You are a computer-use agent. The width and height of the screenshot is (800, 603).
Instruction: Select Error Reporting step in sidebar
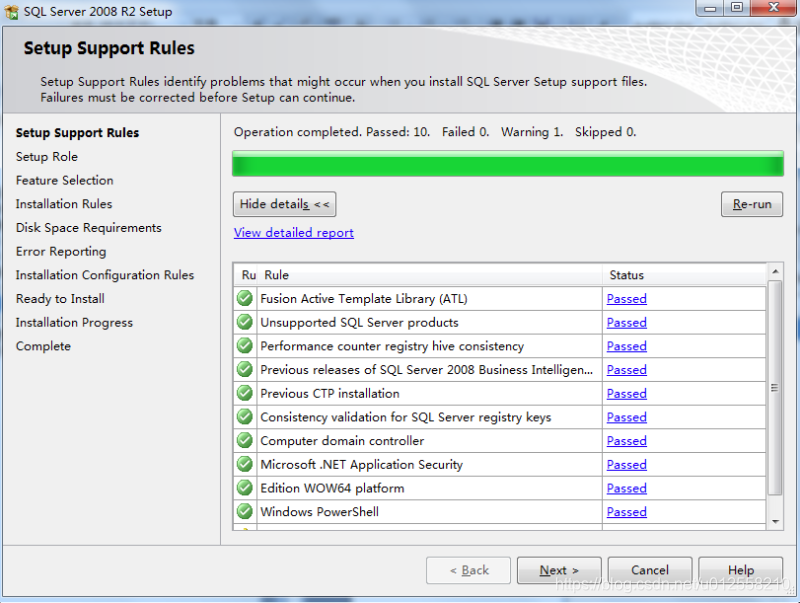[x=61, y=252]
